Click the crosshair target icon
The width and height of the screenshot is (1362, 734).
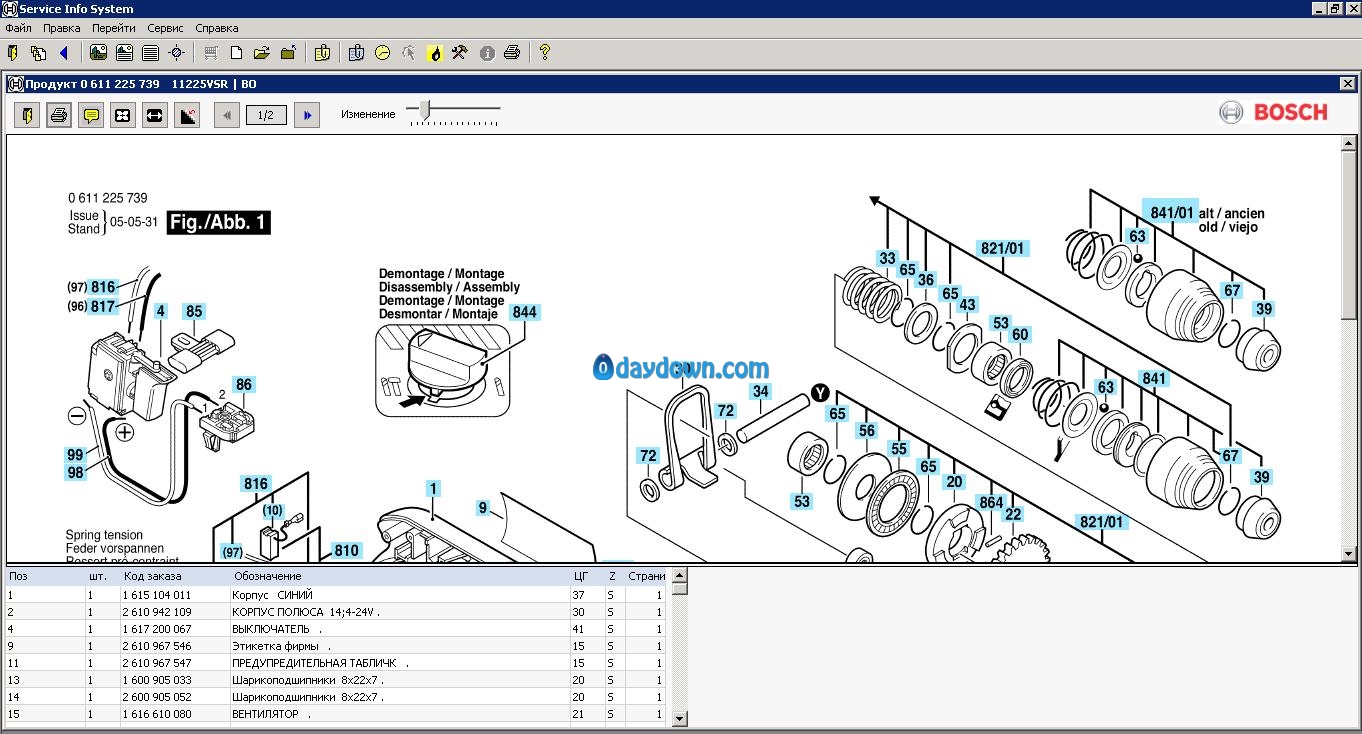pos(177,53)
